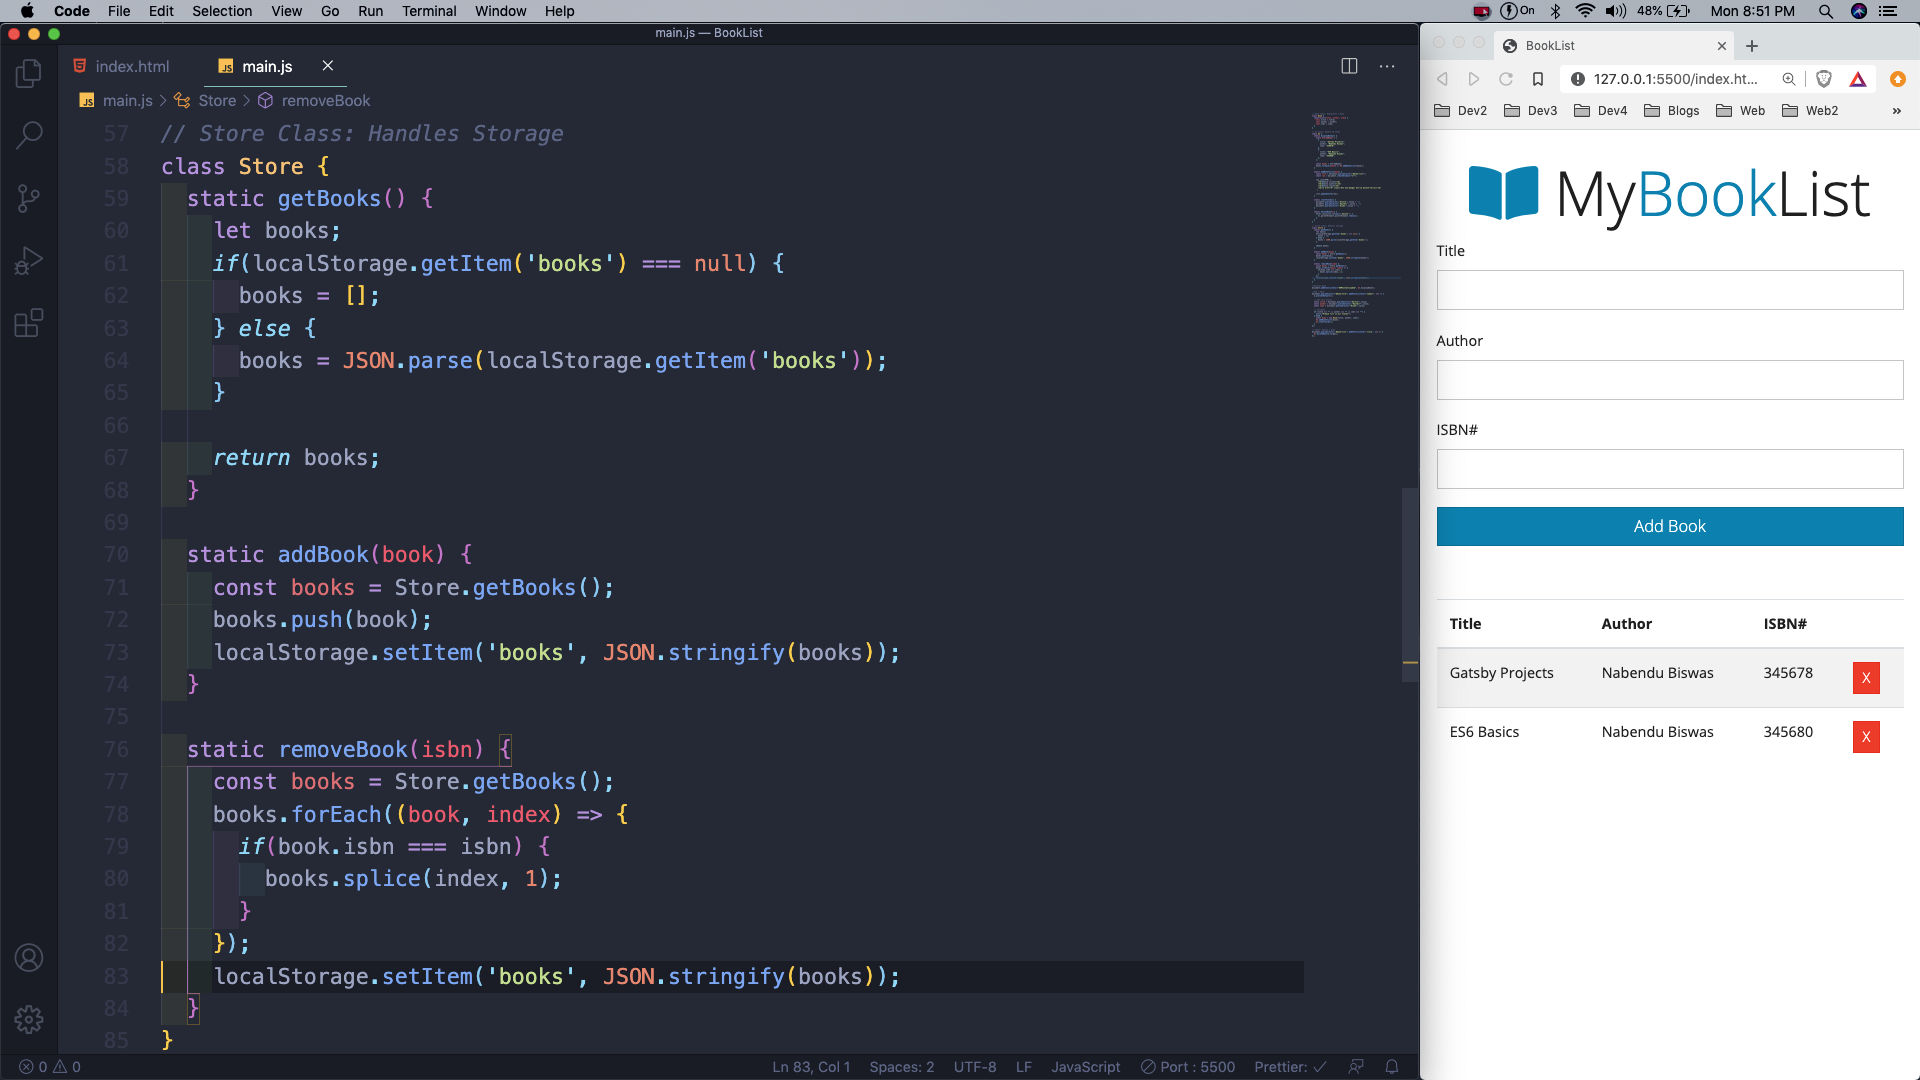This screenshot has width=1920, height=1080.
Task: Close the BookList browser tab
Action: pos(1722,46)
